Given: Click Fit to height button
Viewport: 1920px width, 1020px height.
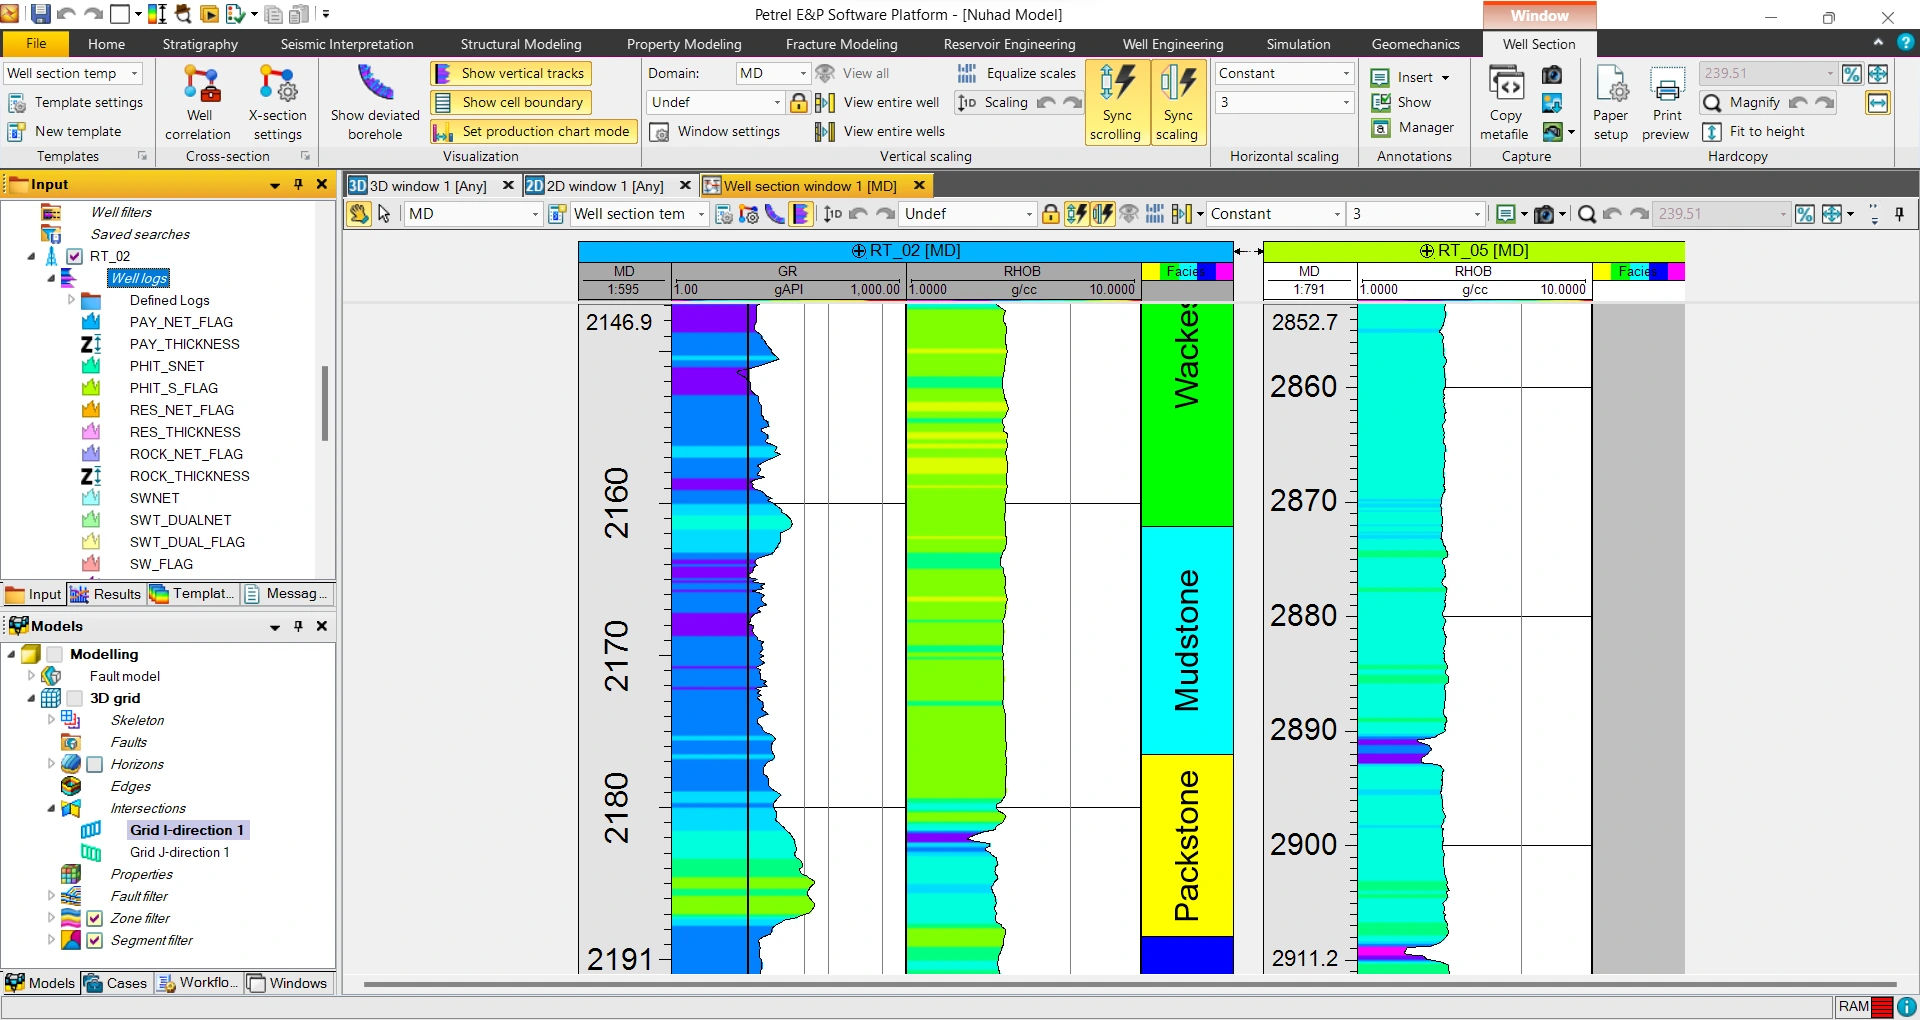Looking at the screenshot, I should 1755,131.
